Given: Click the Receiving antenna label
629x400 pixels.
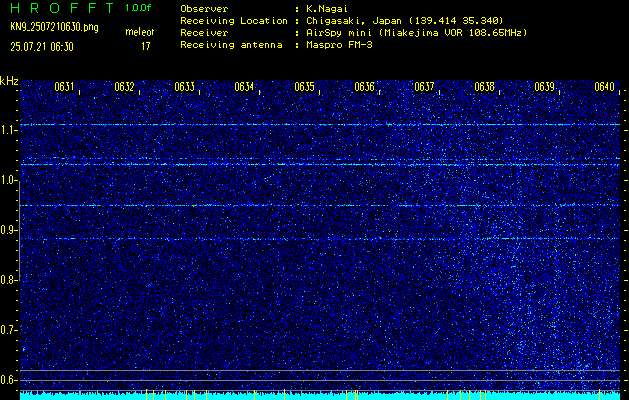Looking at the screenshot, I should pos(231,45).
